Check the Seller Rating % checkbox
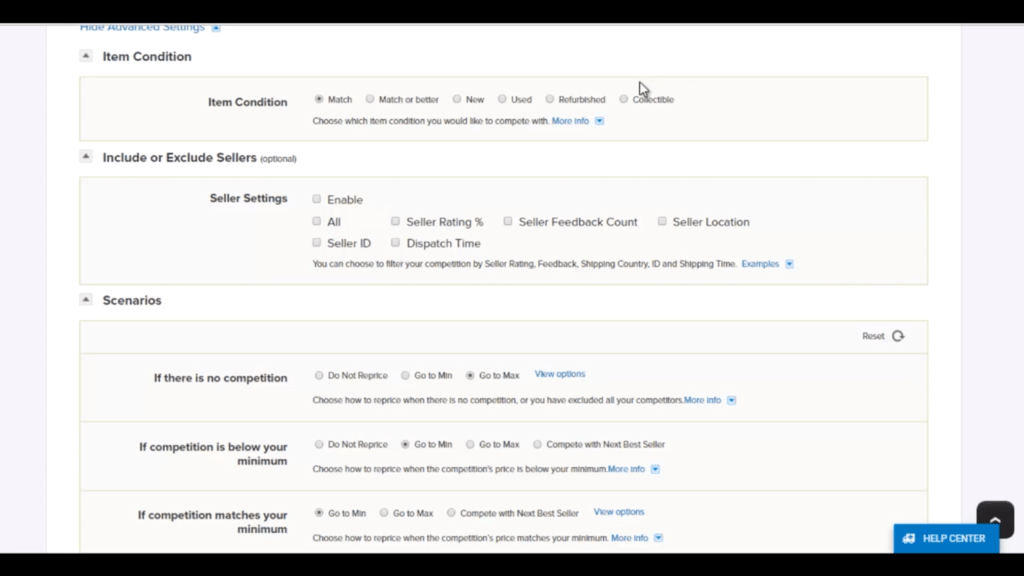The image size is (1024, 576). pos(396,221)
